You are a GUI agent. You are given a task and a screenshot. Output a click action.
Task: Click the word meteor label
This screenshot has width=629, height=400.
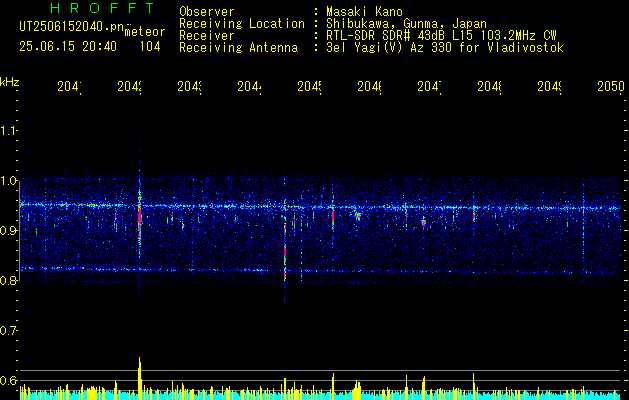click(145, 32)
